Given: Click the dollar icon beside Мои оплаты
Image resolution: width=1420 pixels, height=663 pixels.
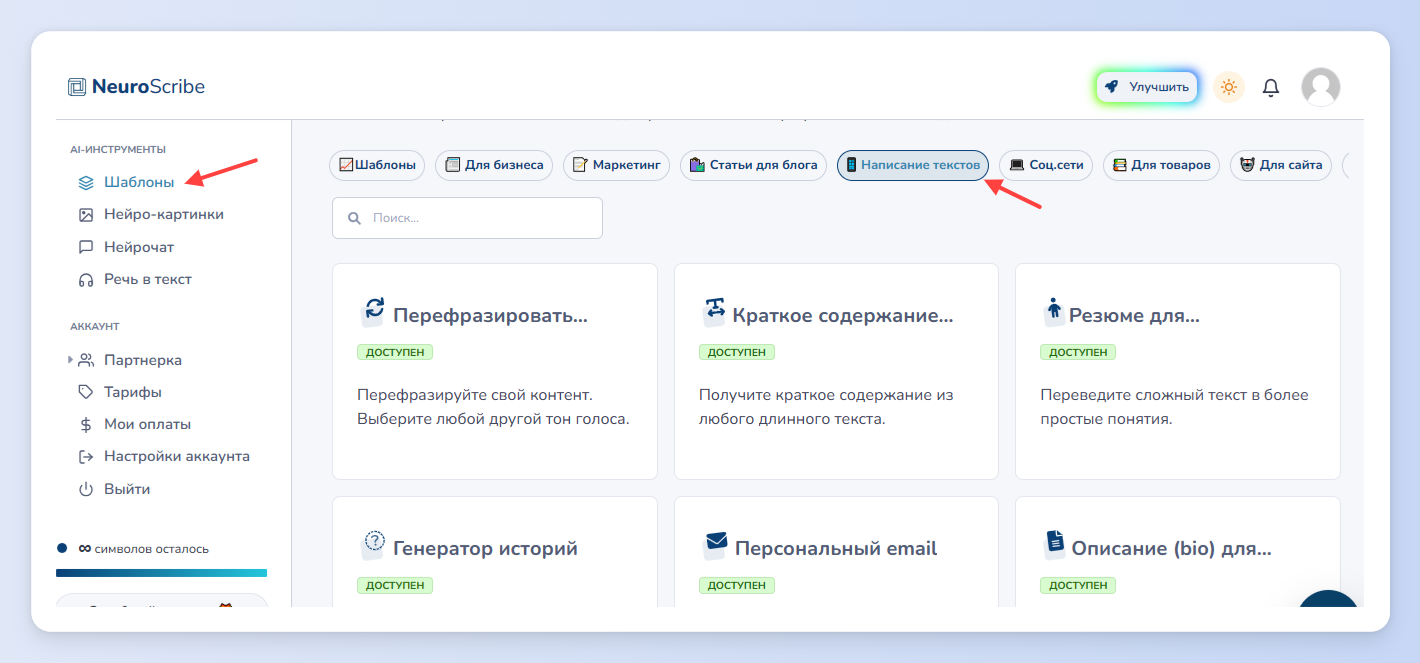Looking at the screenshot, I should coord(86,425).
